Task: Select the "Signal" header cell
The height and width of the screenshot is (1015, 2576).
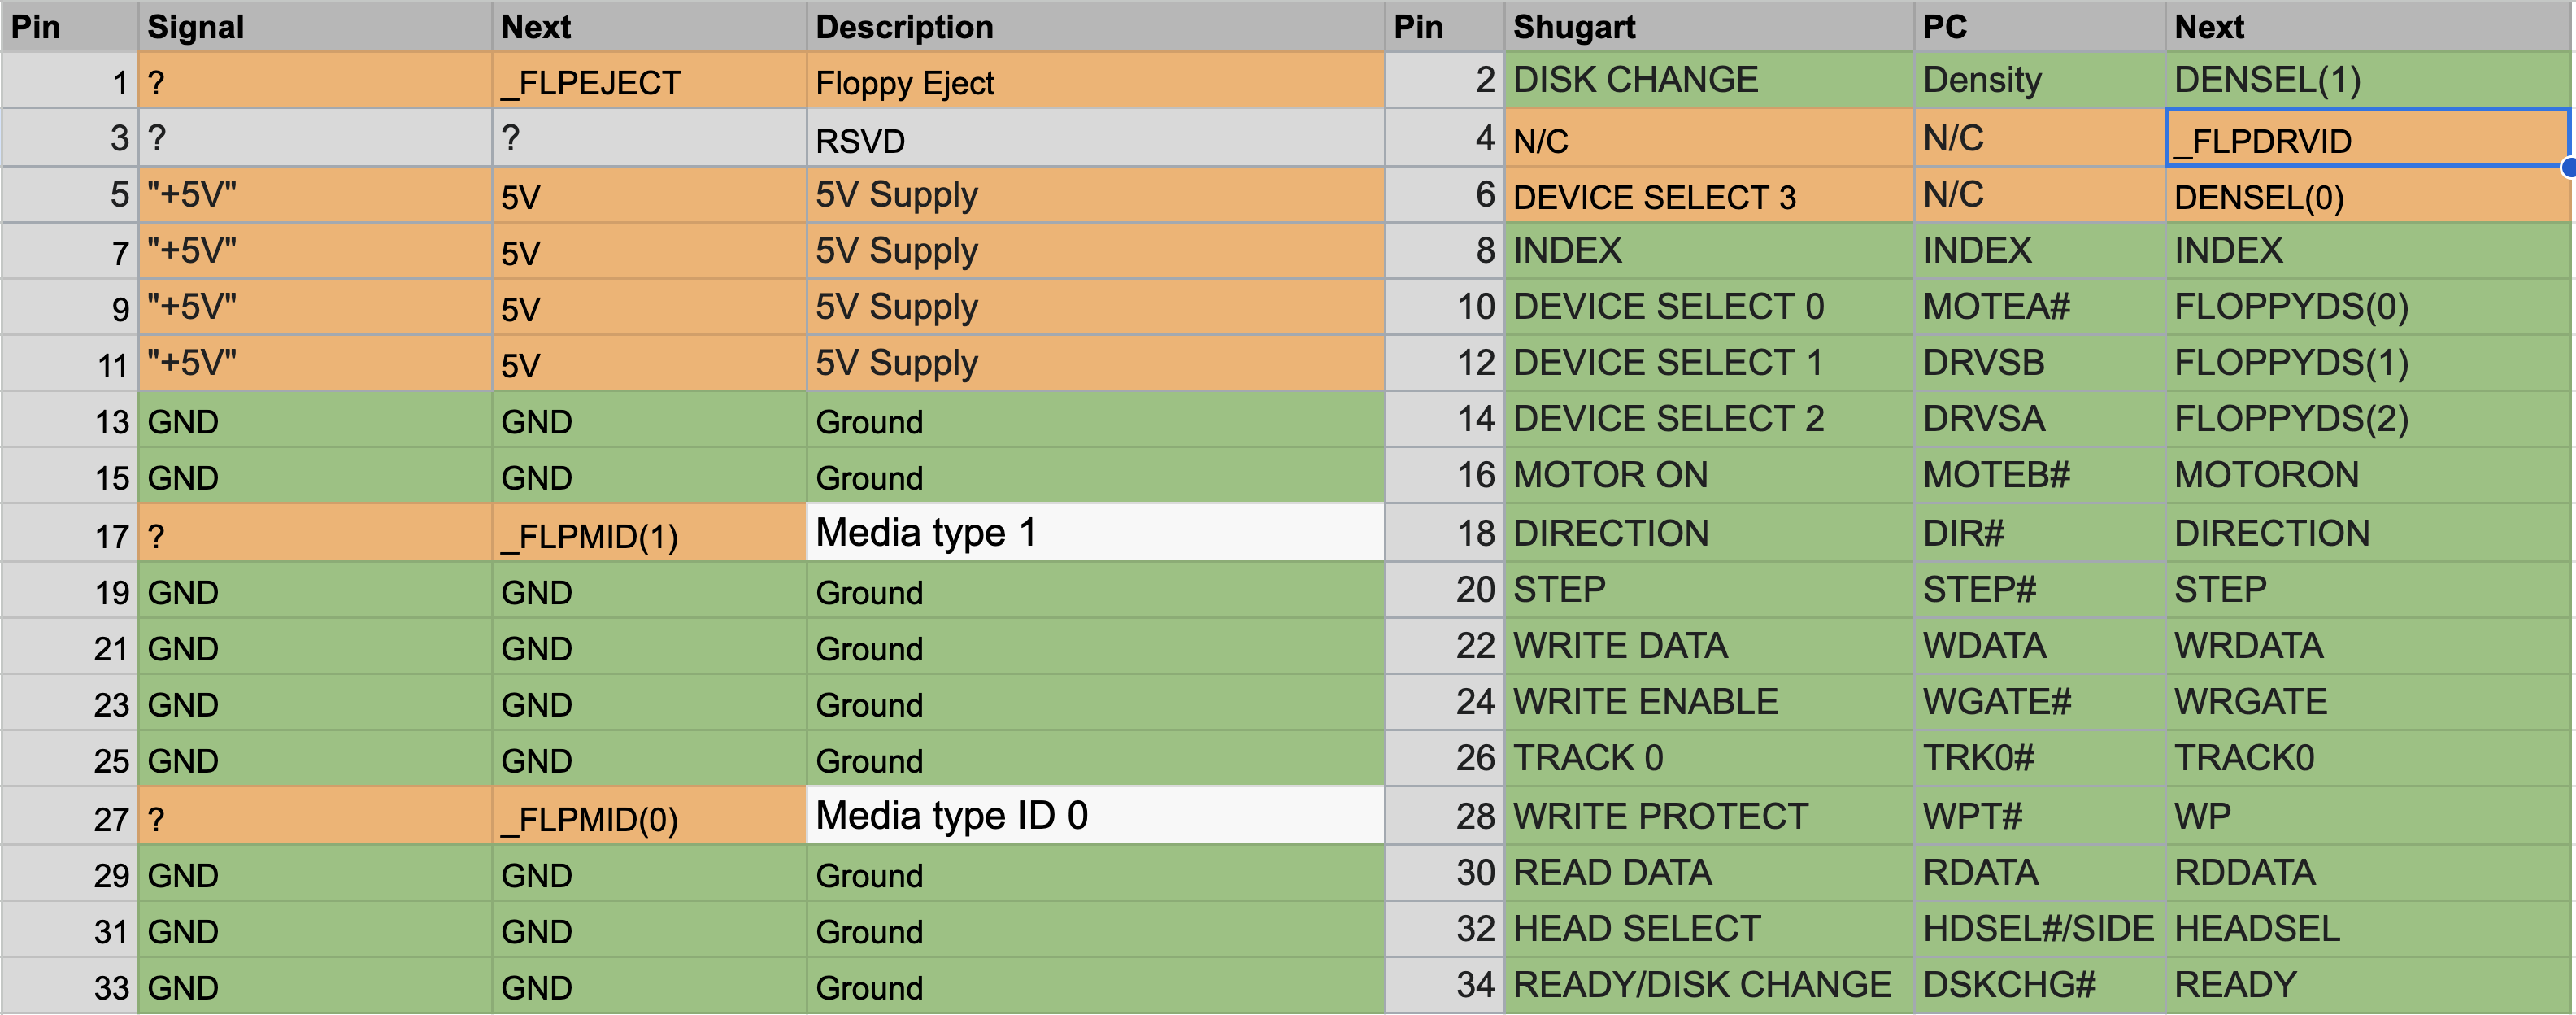Action: 314,27
